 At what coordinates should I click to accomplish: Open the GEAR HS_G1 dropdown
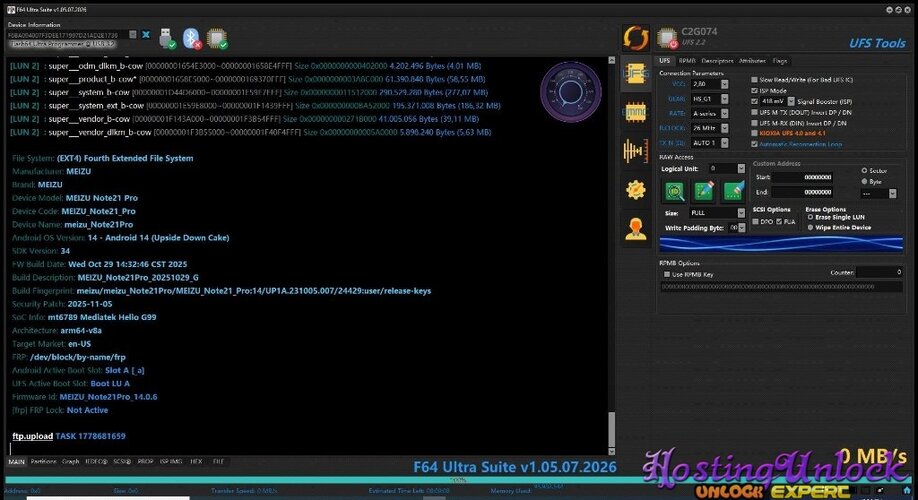(x=724, y=99)
